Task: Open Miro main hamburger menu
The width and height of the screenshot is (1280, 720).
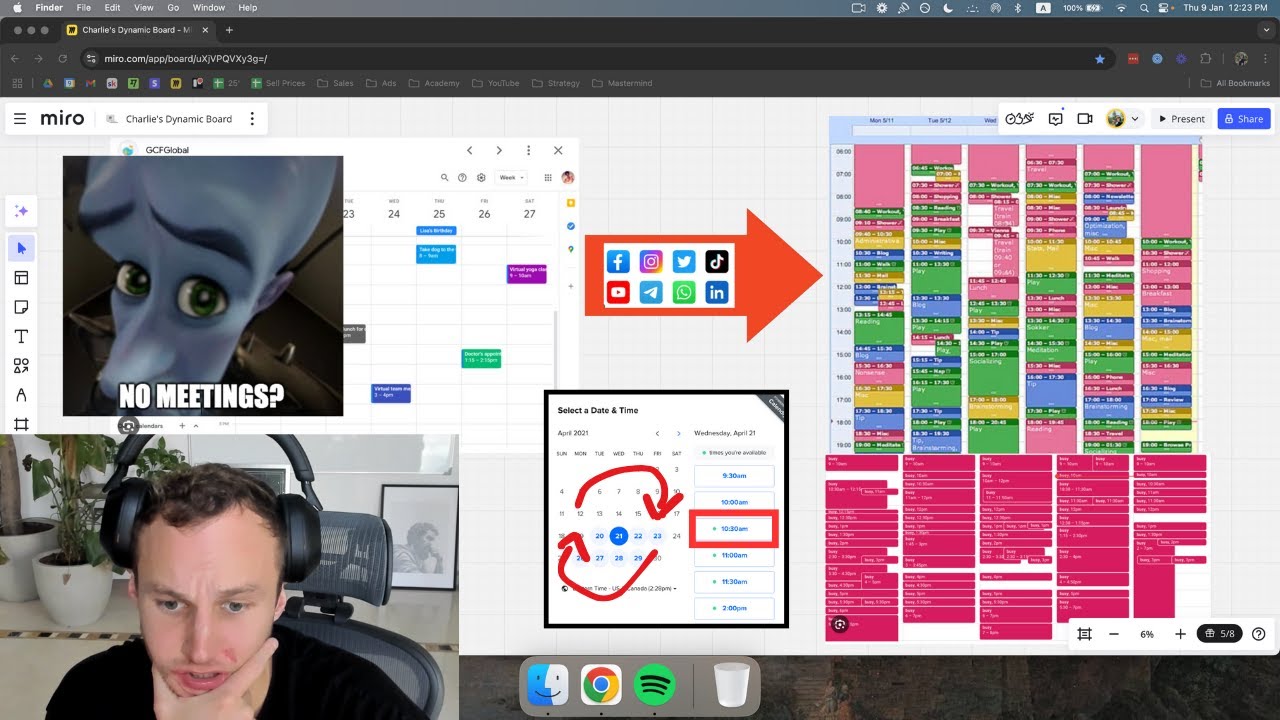Action: (20, 119)
